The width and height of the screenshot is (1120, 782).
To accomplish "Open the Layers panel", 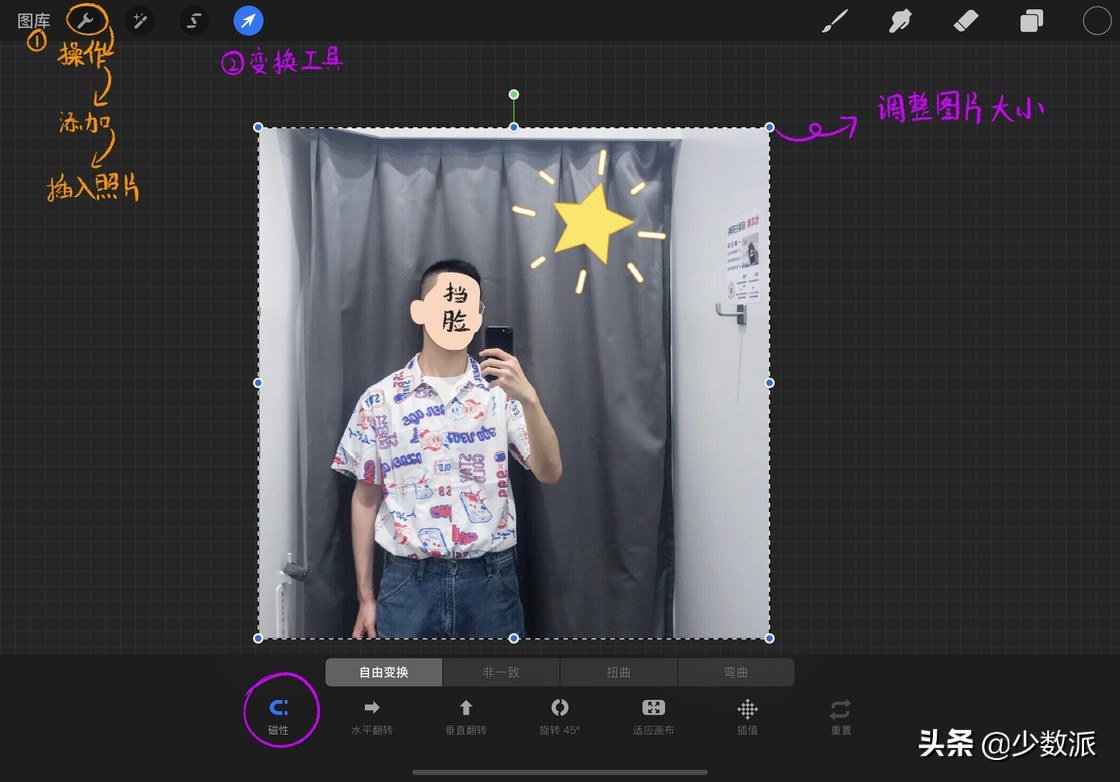I will (x=1031, y=20).
